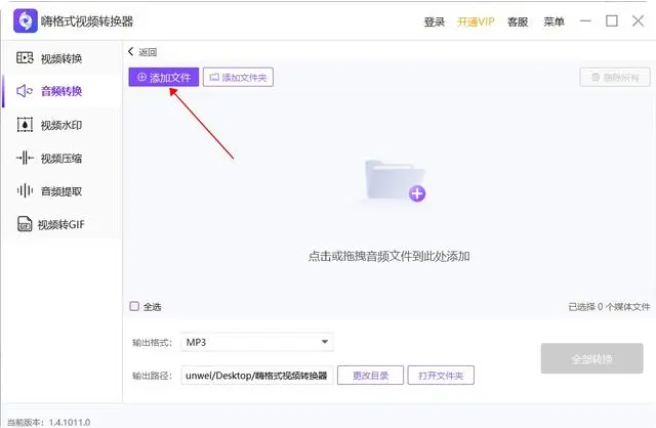656x428 pixels.
Task: Click the 全部转换 button
Action: point(592,359)
